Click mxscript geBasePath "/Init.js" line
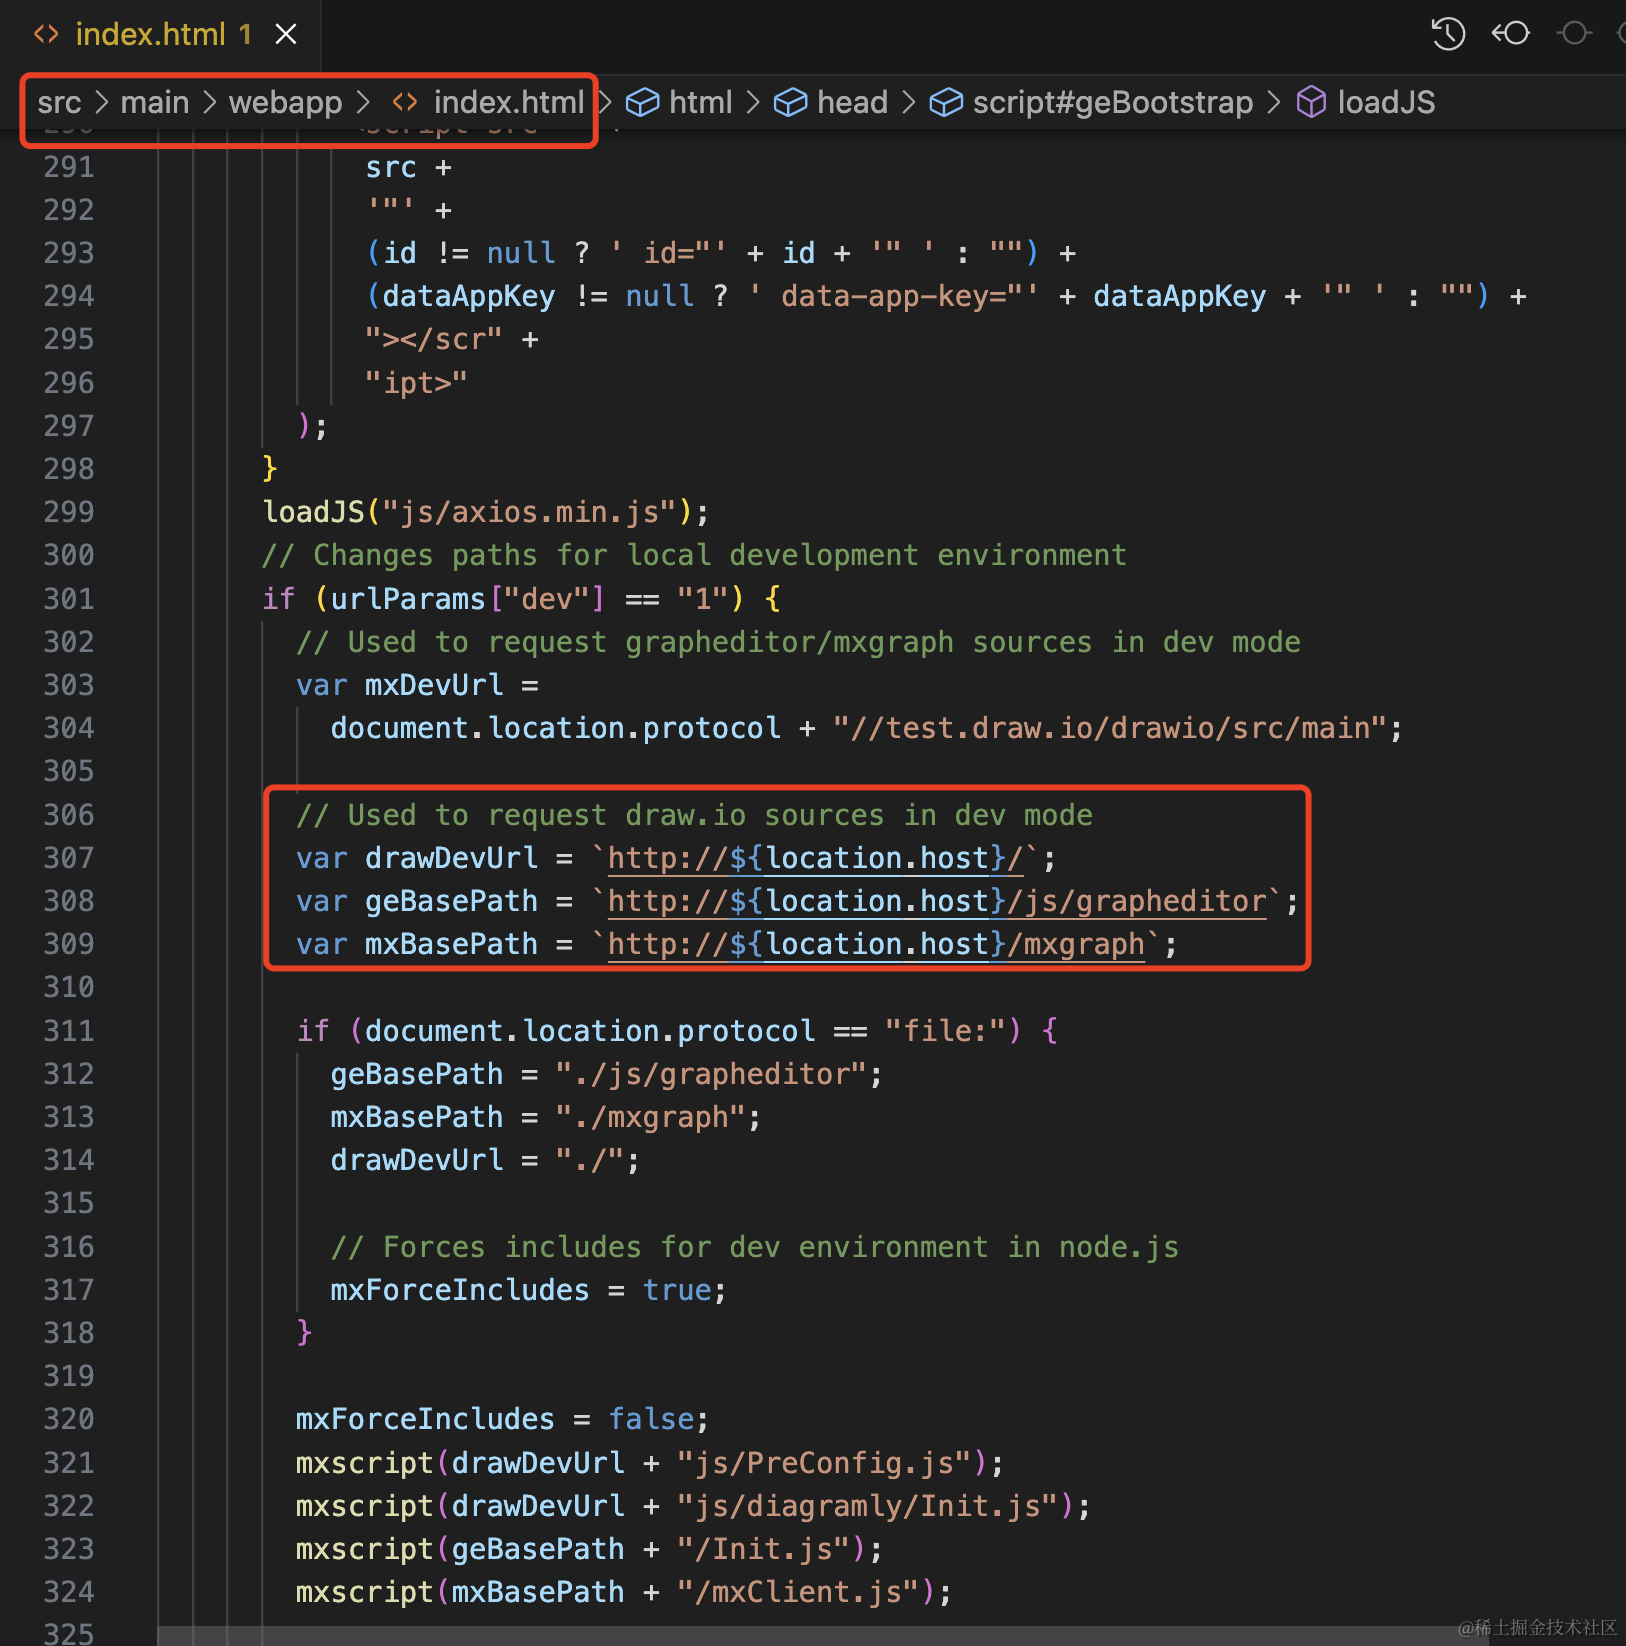1626x1646 pixels. click(589, 1549)
